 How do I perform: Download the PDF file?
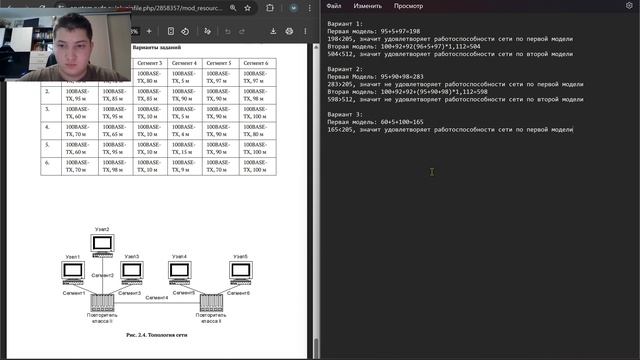(273, 31)
